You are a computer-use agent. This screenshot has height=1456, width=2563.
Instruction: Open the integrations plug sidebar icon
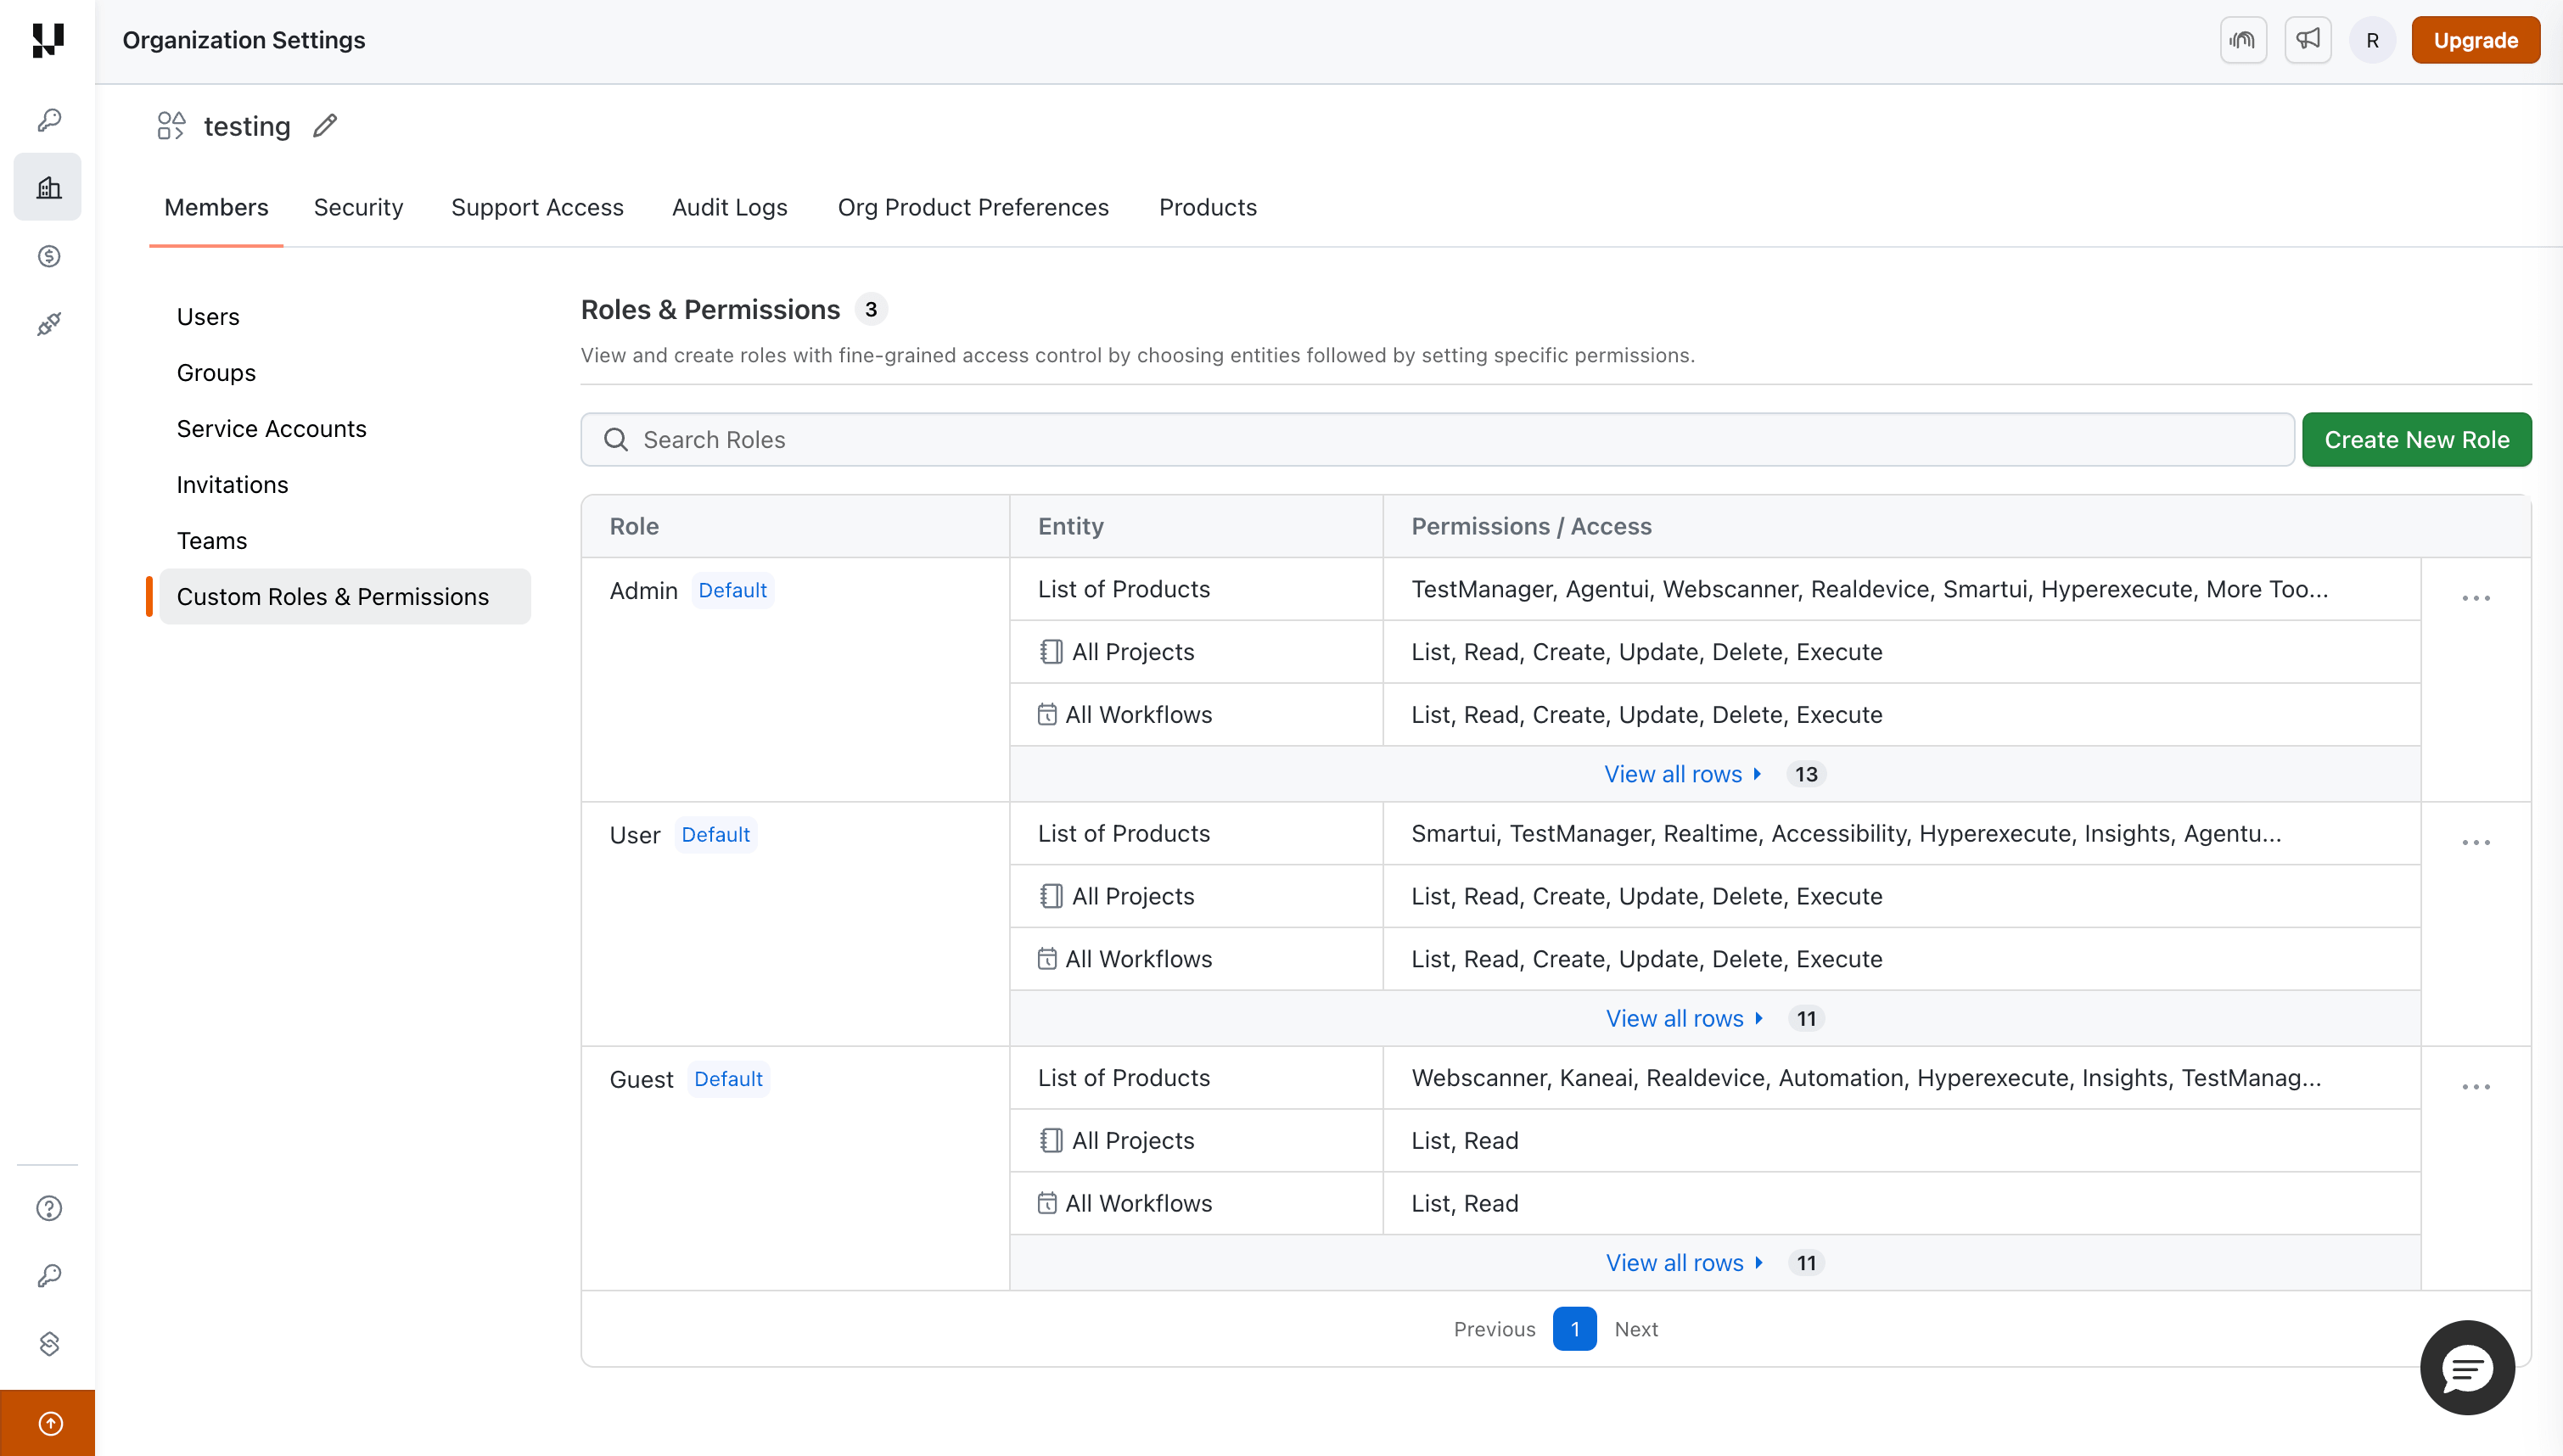click(49, 324)
